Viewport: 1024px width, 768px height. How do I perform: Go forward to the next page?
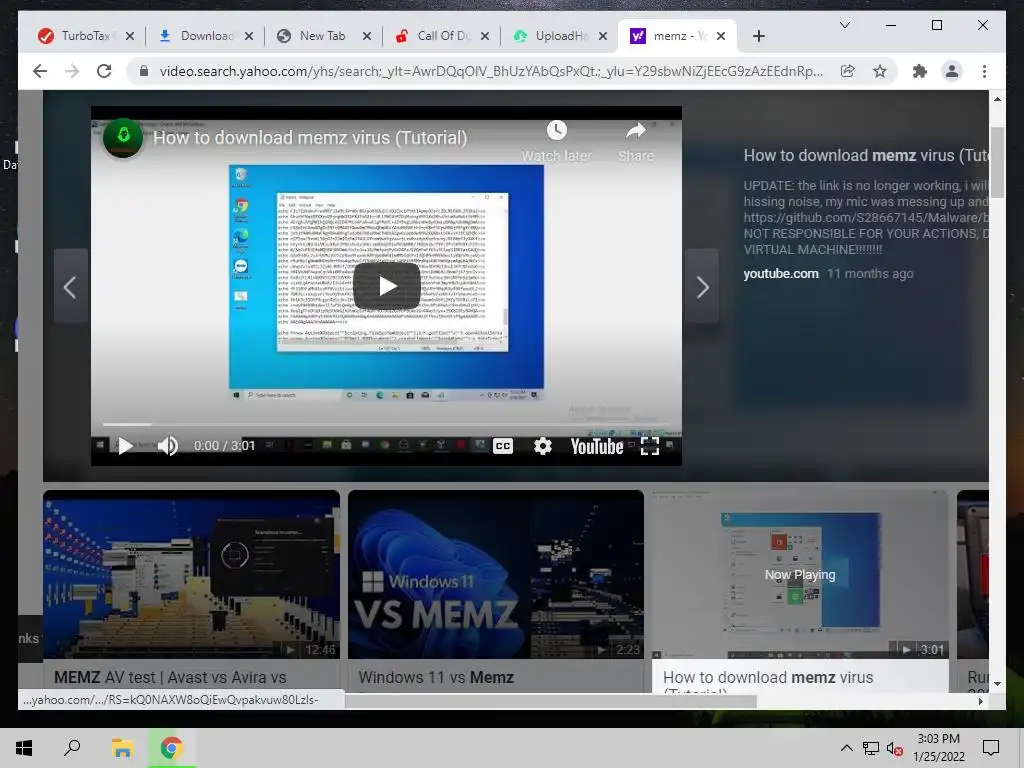pos(72,71)
